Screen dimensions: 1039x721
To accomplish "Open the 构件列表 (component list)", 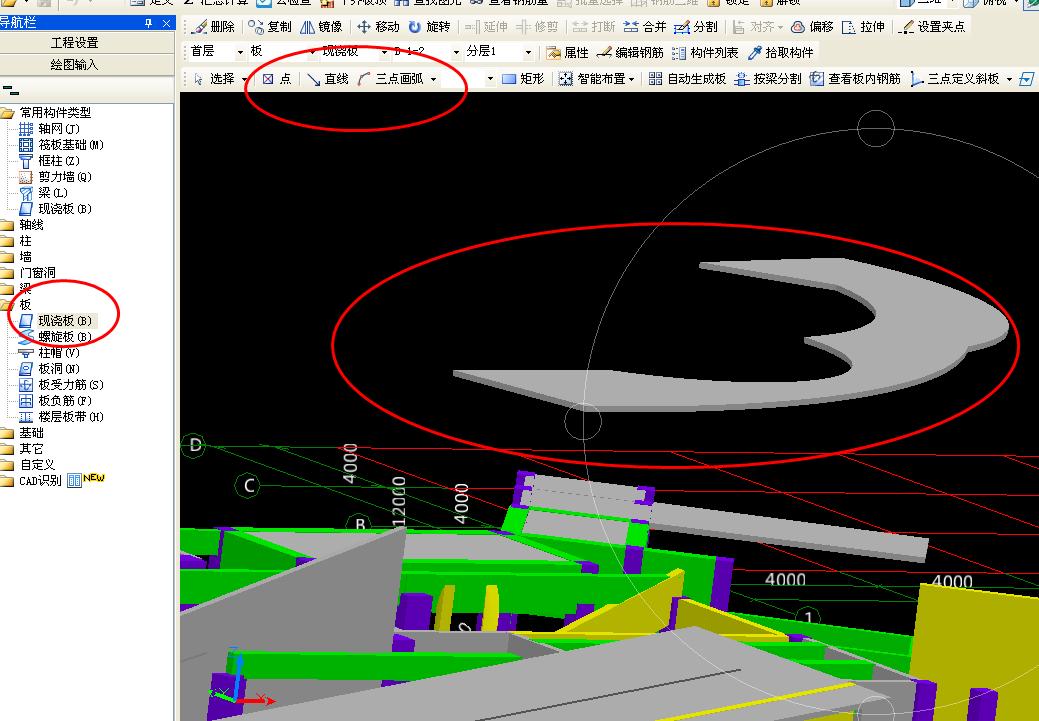I will (x=705, y=52).
